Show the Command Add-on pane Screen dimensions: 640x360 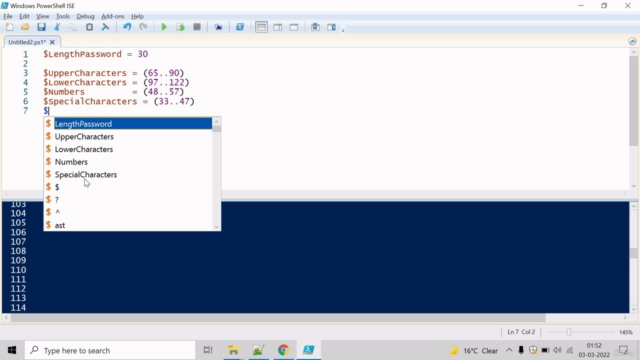point(331,27)
